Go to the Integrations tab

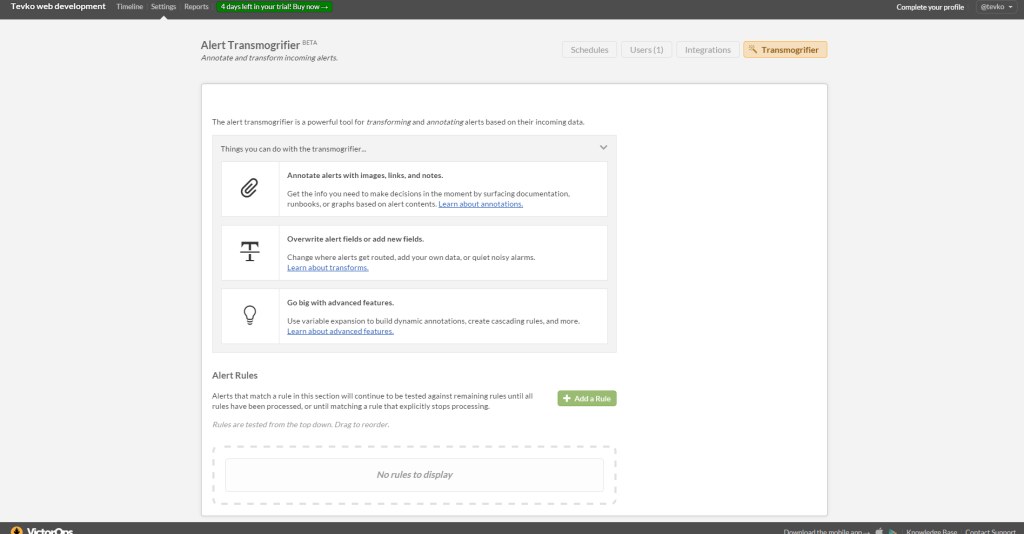click(x=707, y=50)
